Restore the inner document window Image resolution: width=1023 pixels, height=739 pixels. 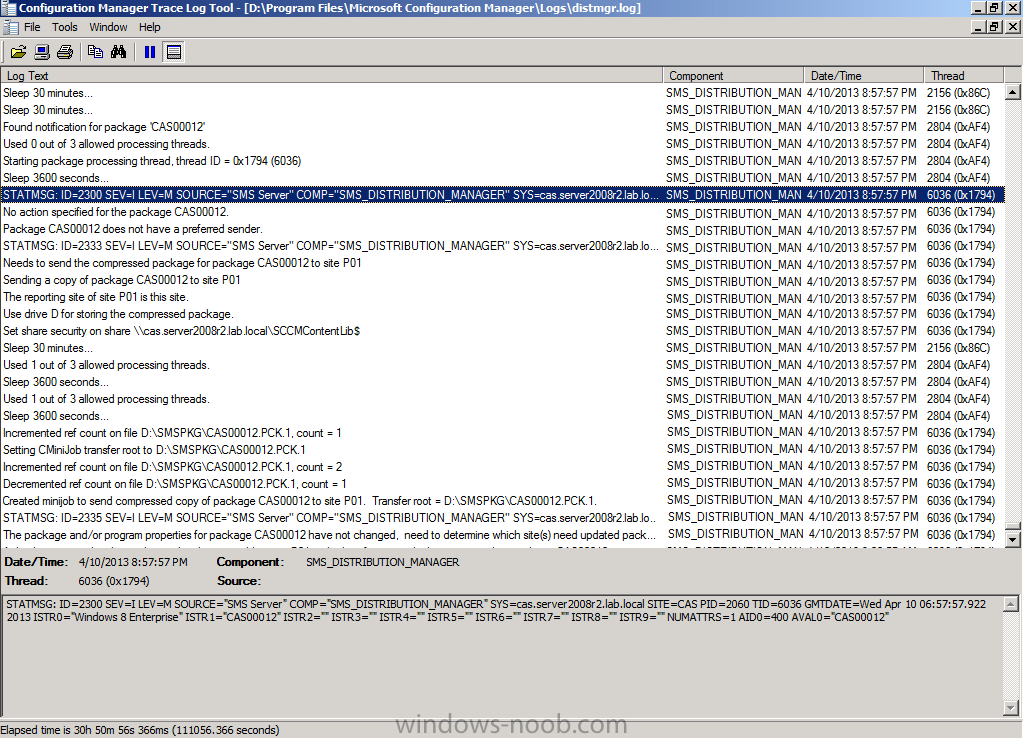pyautogui.click(x=994, y=27)
